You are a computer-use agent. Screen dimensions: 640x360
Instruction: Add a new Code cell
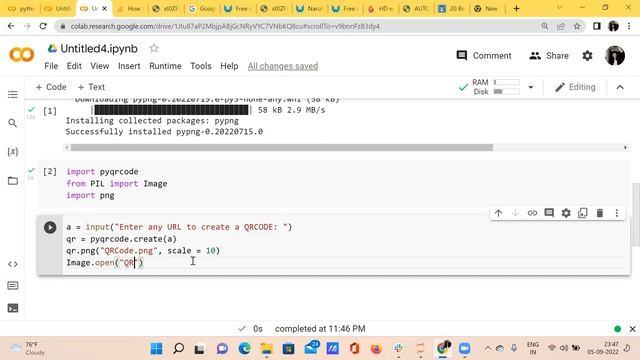(51, 87)
